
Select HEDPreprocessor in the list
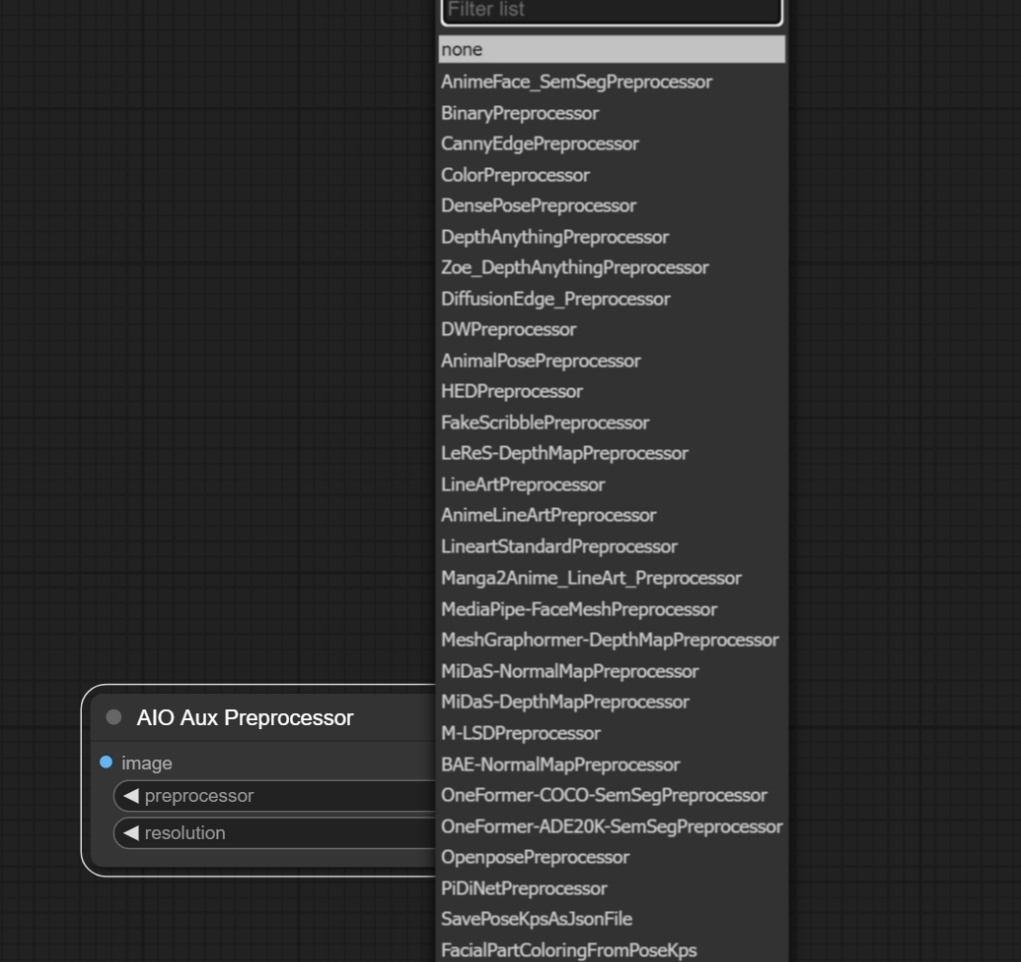(512, 392)
